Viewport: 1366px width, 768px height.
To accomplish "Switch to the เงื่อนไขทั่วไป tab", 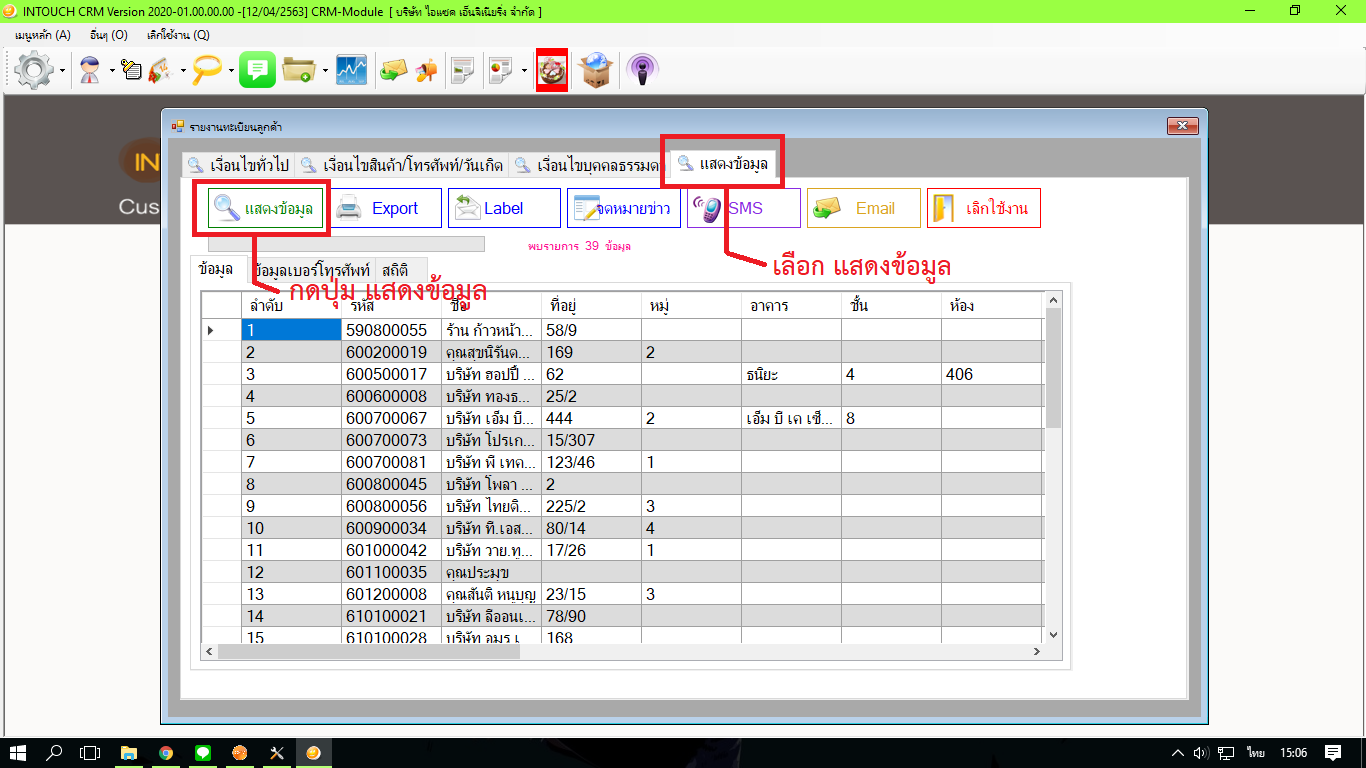I will [238, 165].
